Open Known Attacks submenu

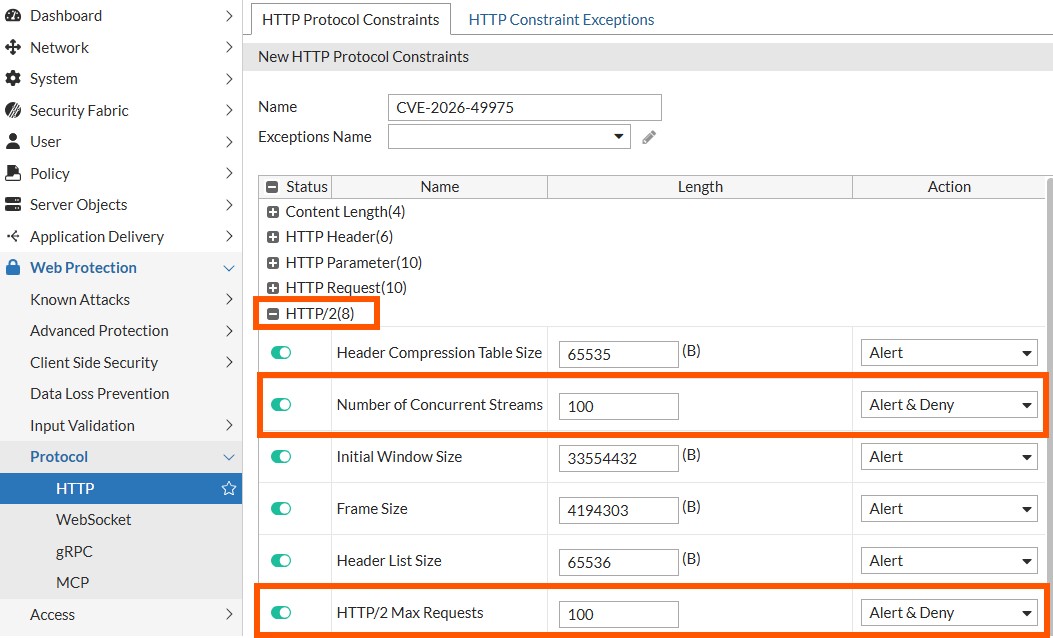click(121, 300)
